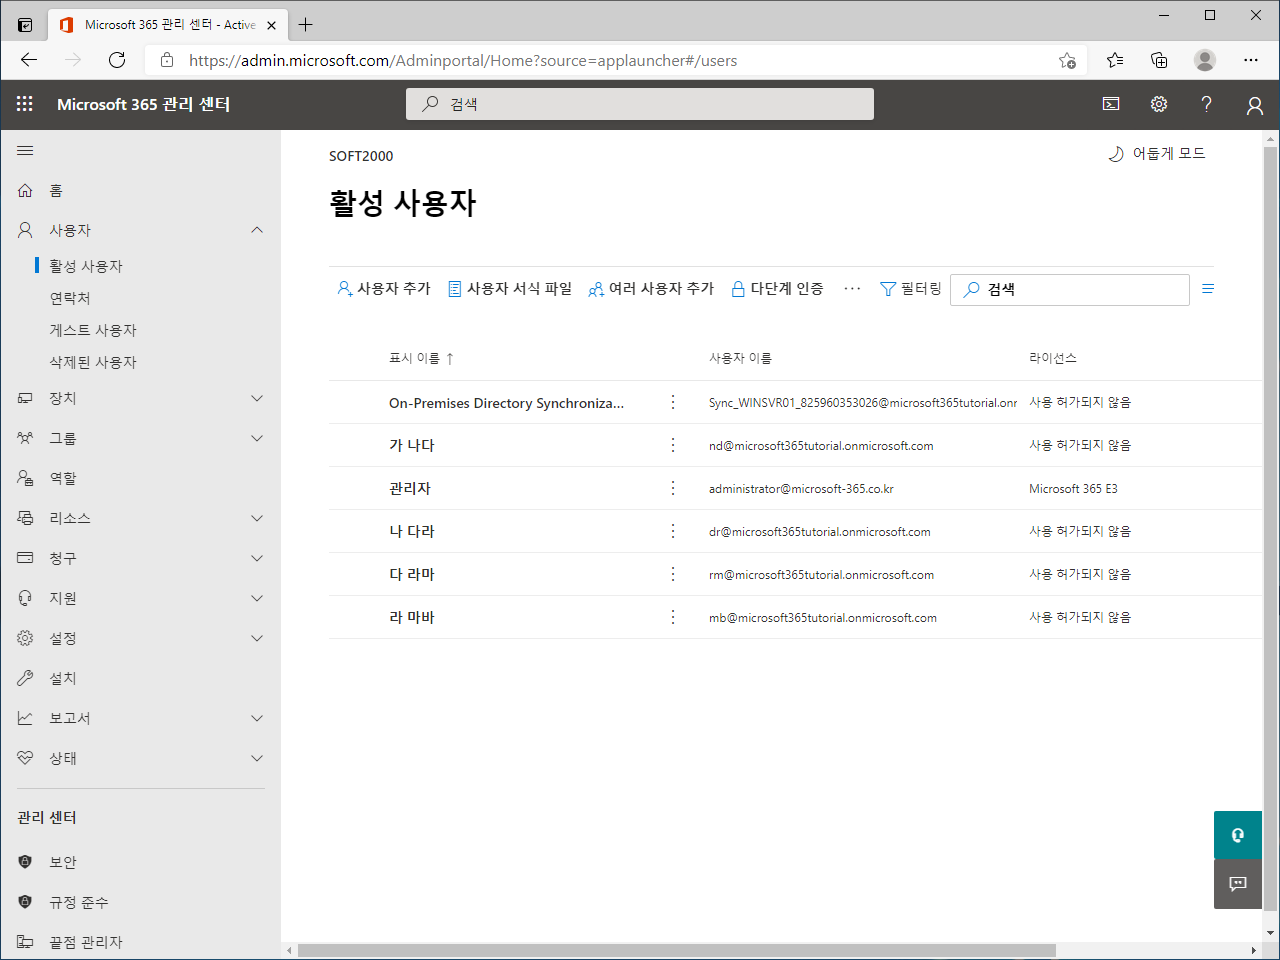This screenshot has height=960, width=1280.
Task: Open the feedback chat button
Action: (1238, 884)
